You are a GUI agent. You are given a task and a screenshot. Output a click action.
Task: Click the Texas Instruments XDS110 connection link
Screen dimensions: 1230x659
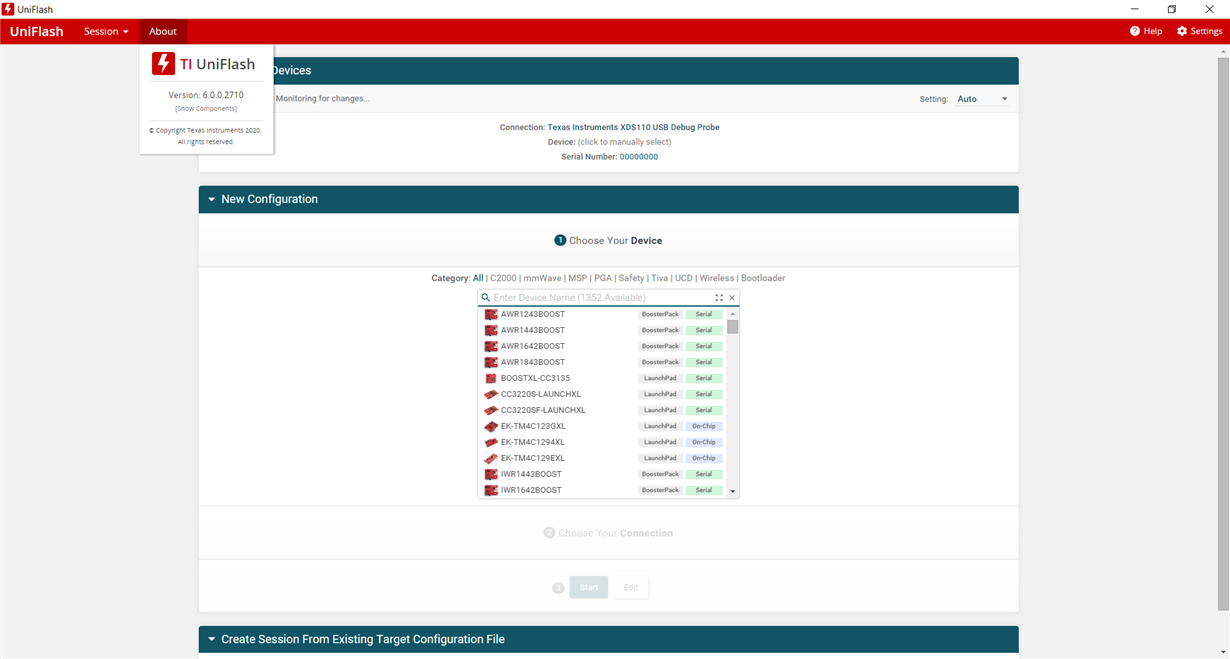[x=633, y=127]
